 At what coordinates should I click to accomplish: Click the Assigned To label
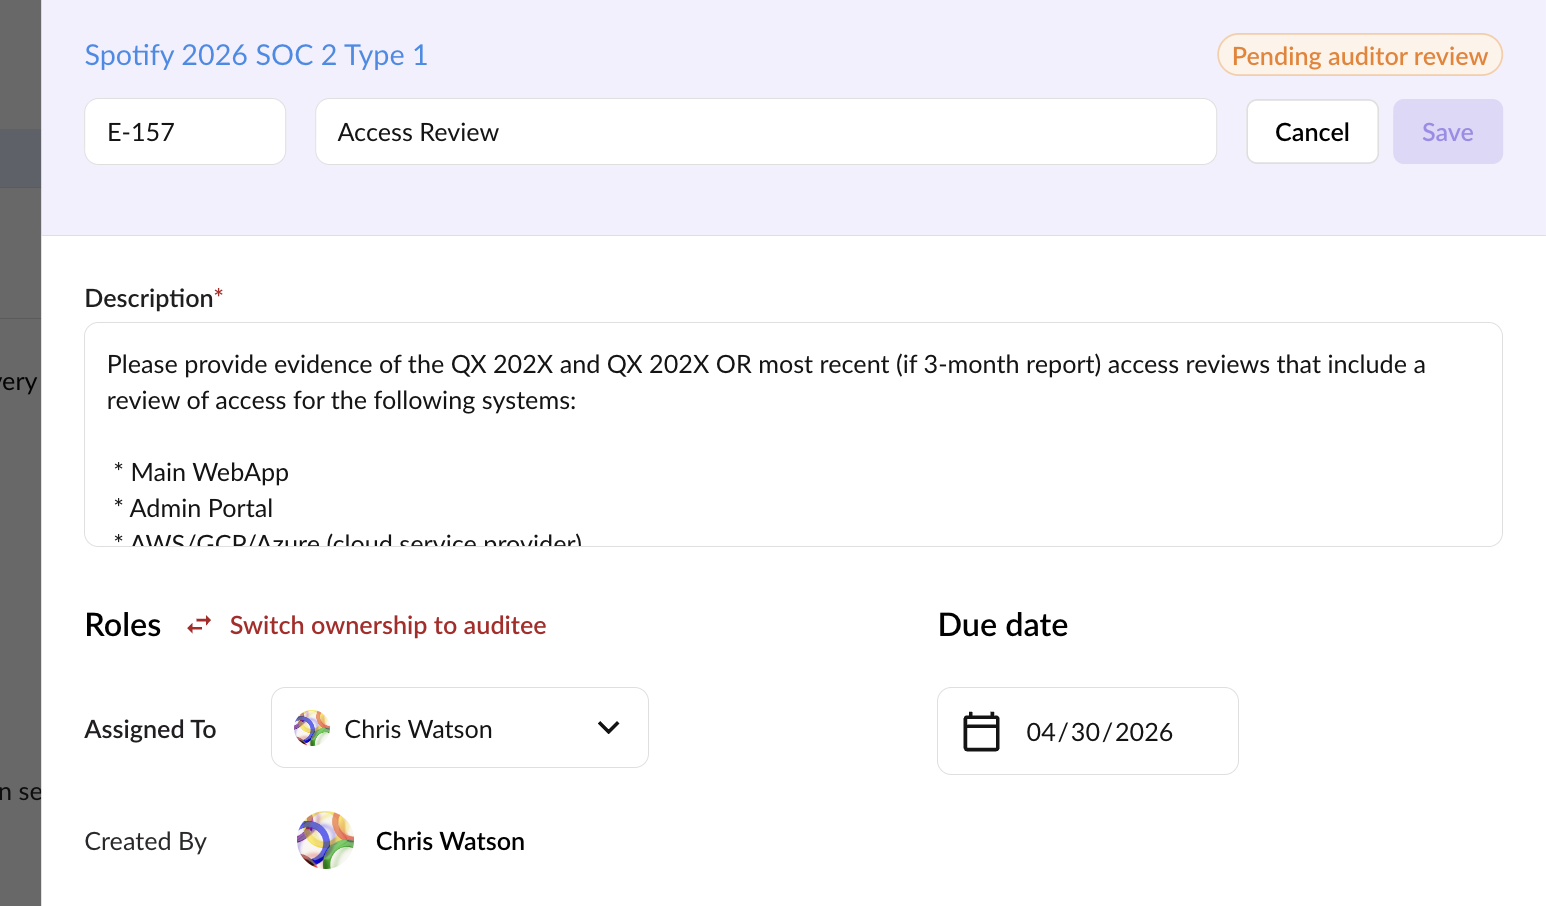tap(151, 729)
